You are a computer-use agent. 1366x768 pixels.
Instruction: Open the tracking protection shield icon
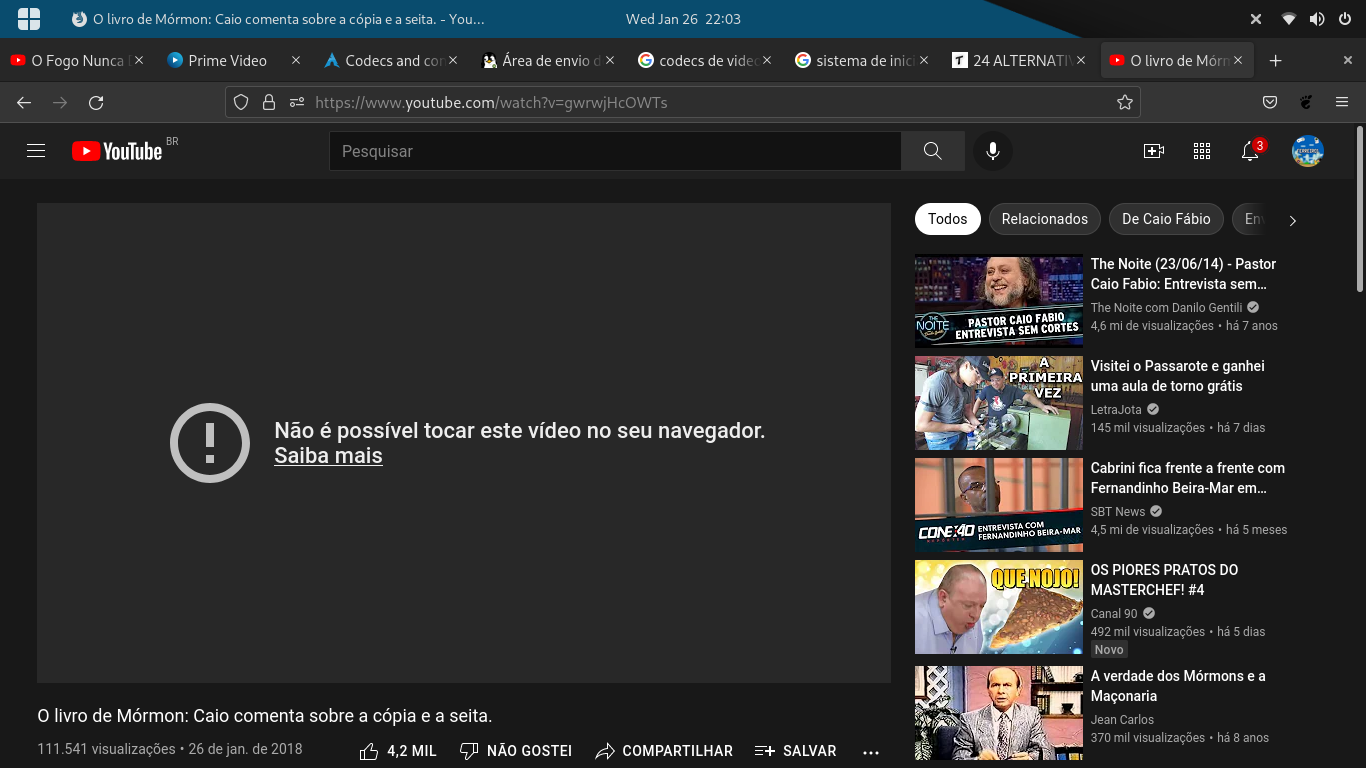click(240, 102)
